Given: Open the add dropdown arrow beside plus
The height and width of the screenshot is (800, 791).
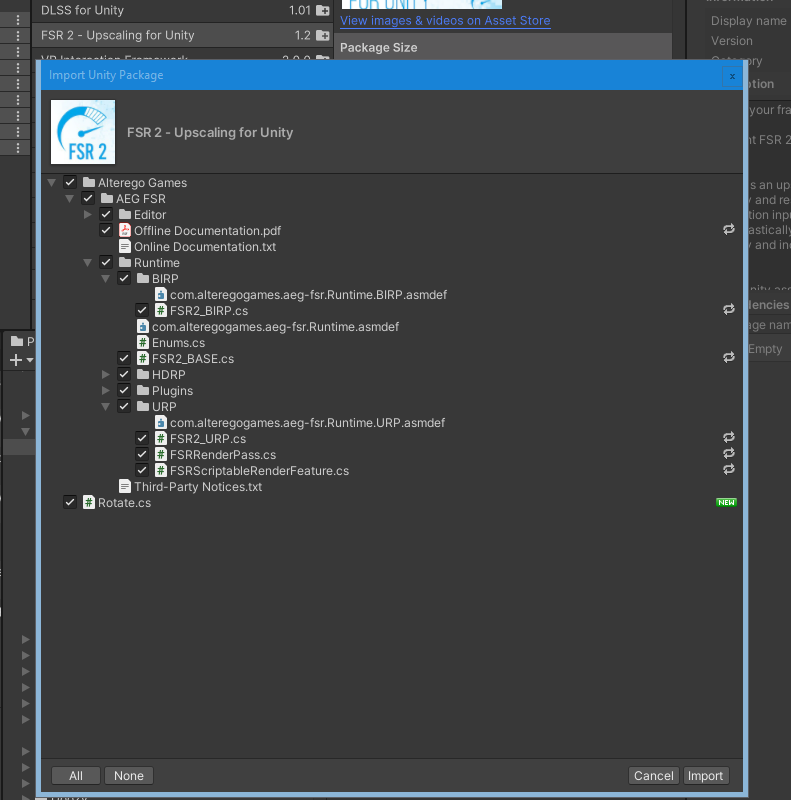Looking at the screenshot, I should pyautogui.click(x=30, y=360).
